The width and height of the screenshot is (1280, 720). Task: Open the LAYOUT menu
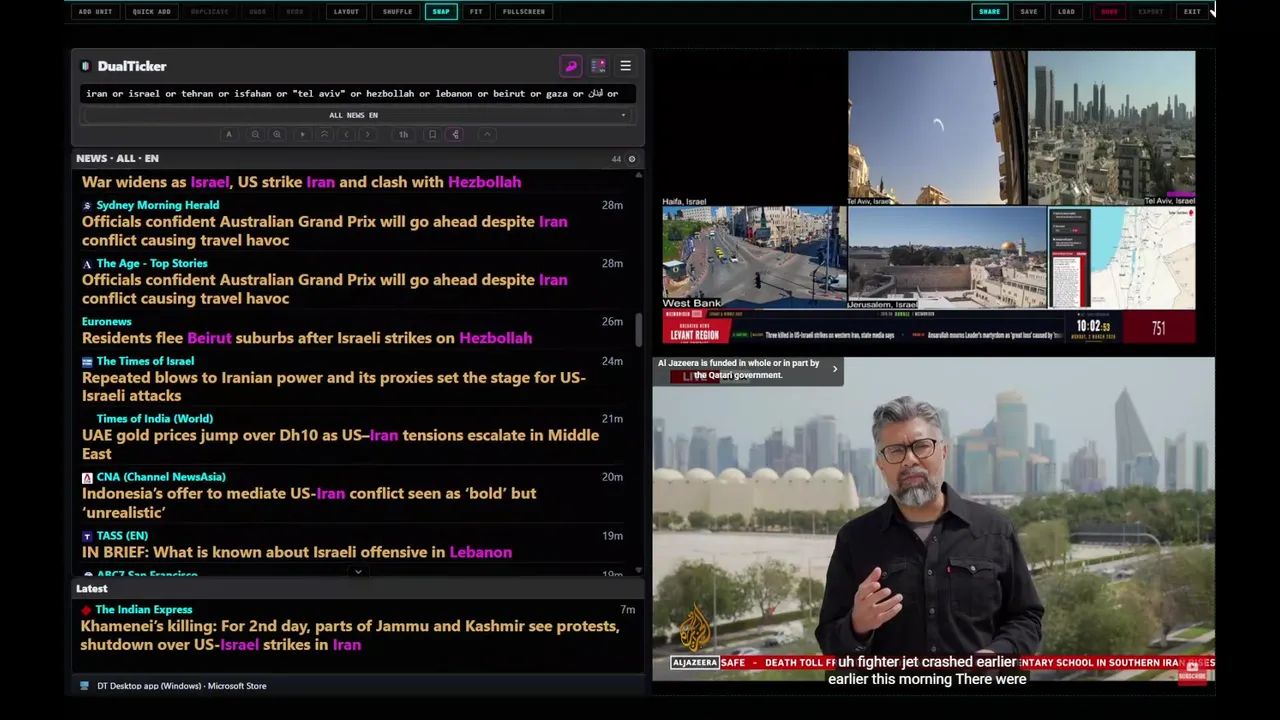(346, 11)
